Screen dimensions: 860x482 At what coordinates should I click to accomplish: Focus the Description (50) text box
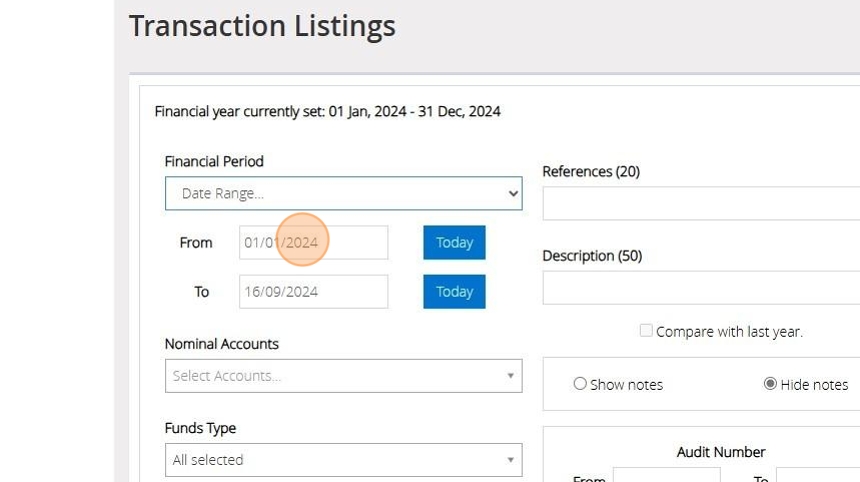point(700,288)
